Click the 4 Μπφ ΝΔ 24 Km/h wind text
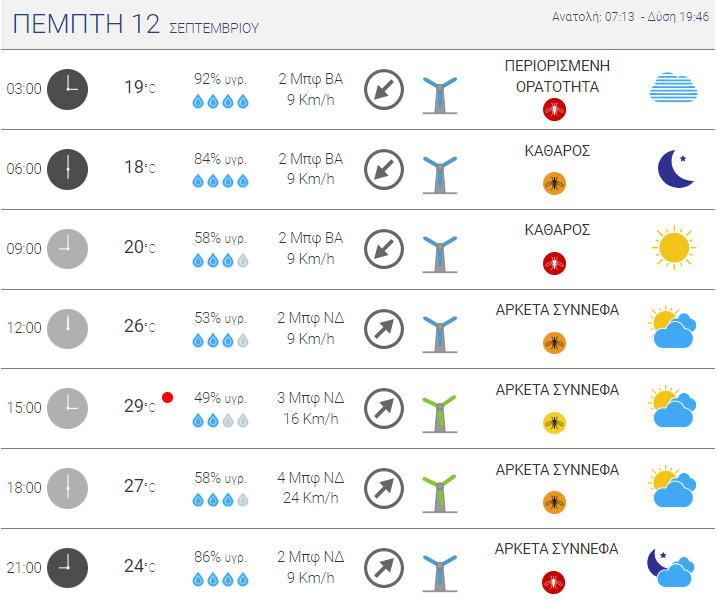The height and width of the screenshot is (606, 718). point(310,487)
